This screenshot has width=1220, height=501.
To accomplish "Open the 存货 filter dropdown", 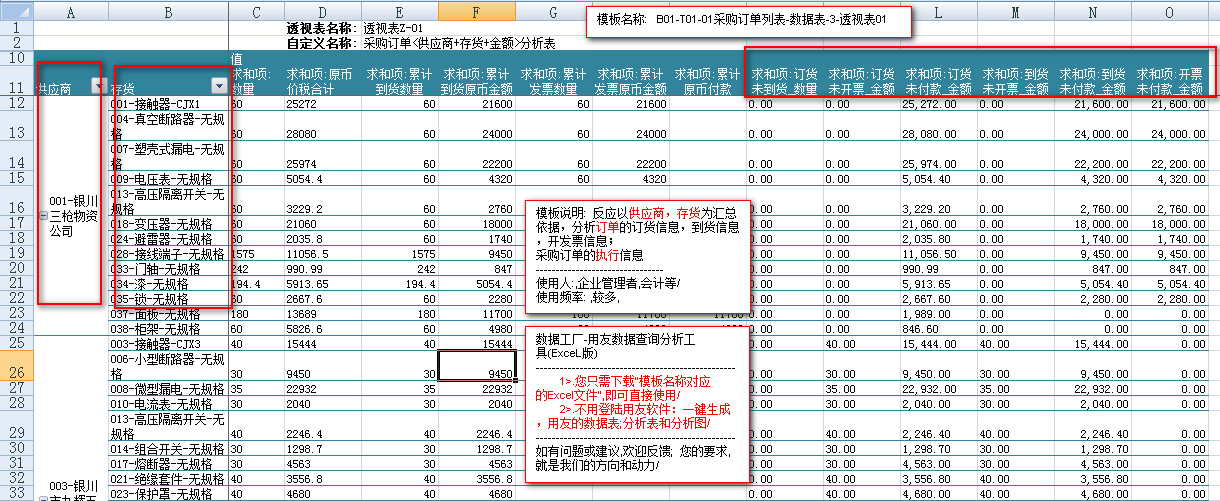I will 219,86.
